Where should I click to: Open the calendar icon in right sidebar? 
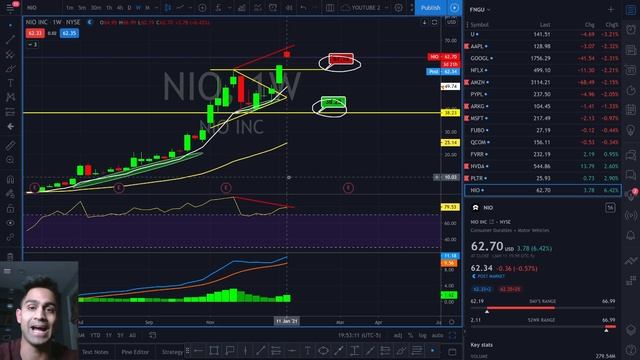coord(631,109)
